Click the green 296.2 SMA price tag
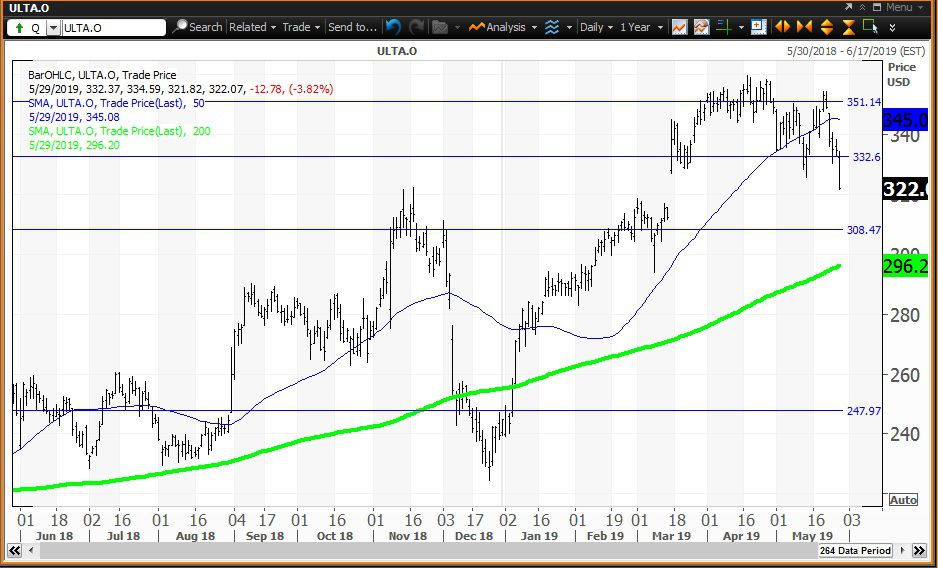Image resolution: width=938 pixels, height=568 pixels. (906, 266)
